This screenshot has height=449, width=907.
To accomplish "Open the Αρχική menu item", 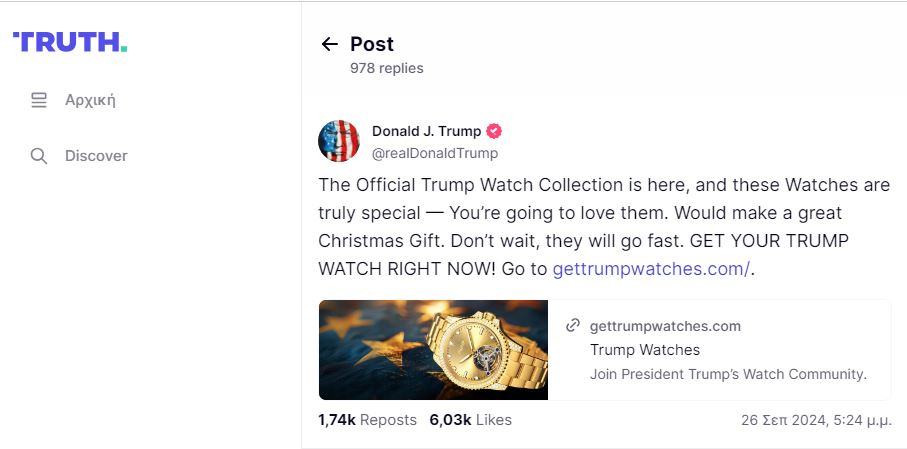I will (x=90, y=100).
